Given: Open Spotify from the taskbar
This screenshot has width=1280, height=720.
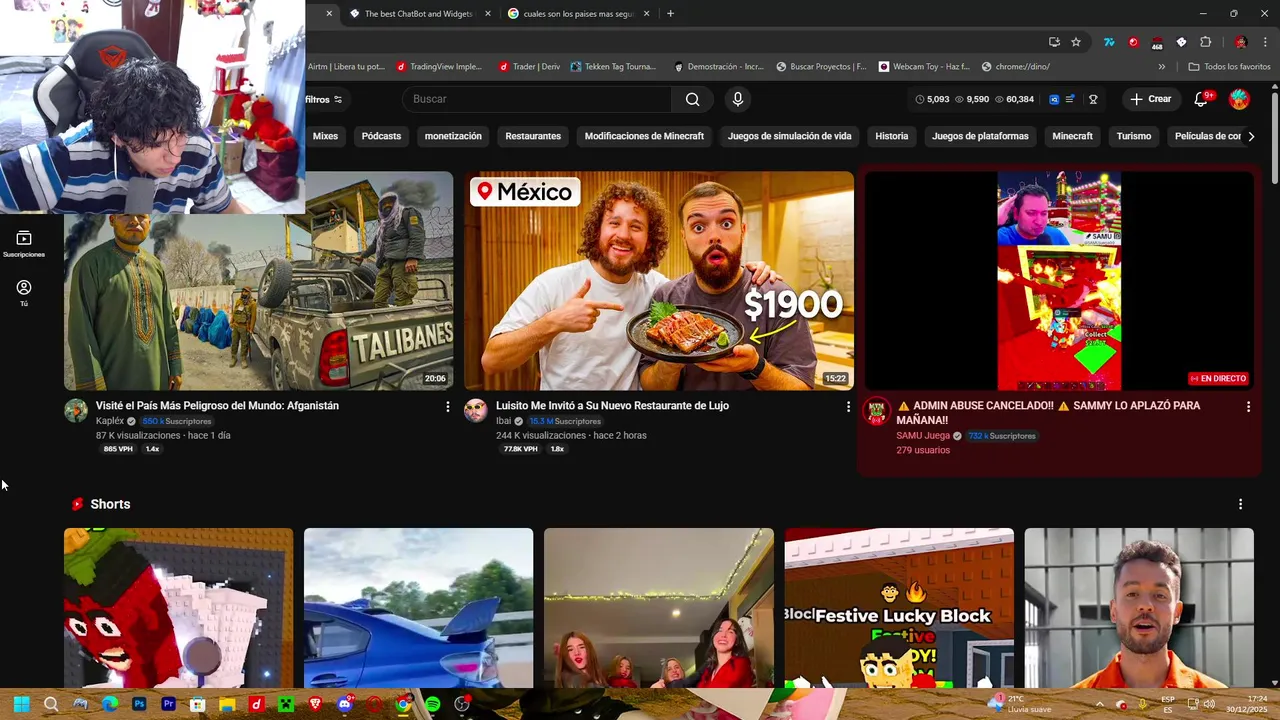Looking at the screenshot, I should (432, 704).
